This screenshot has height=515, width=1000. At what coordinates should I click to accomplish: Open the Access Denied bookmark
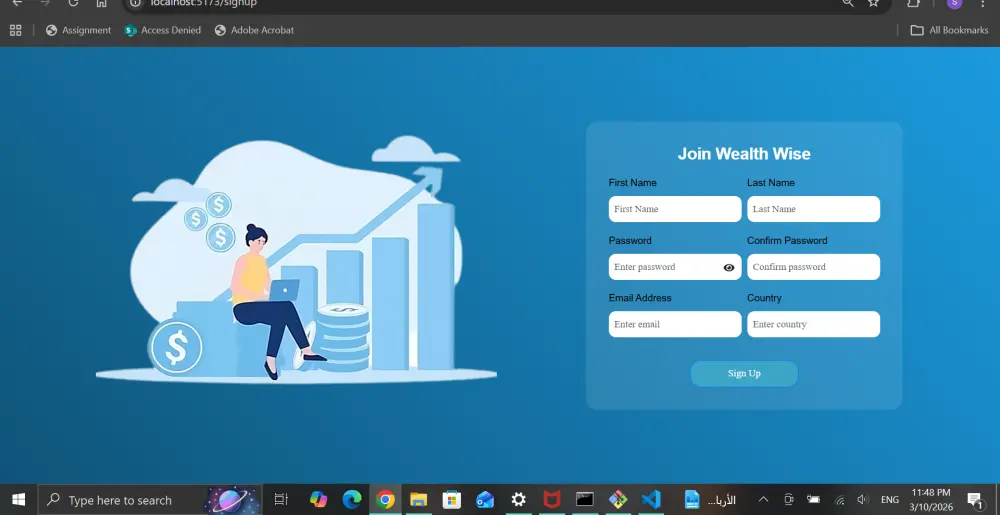pos(163,30)
